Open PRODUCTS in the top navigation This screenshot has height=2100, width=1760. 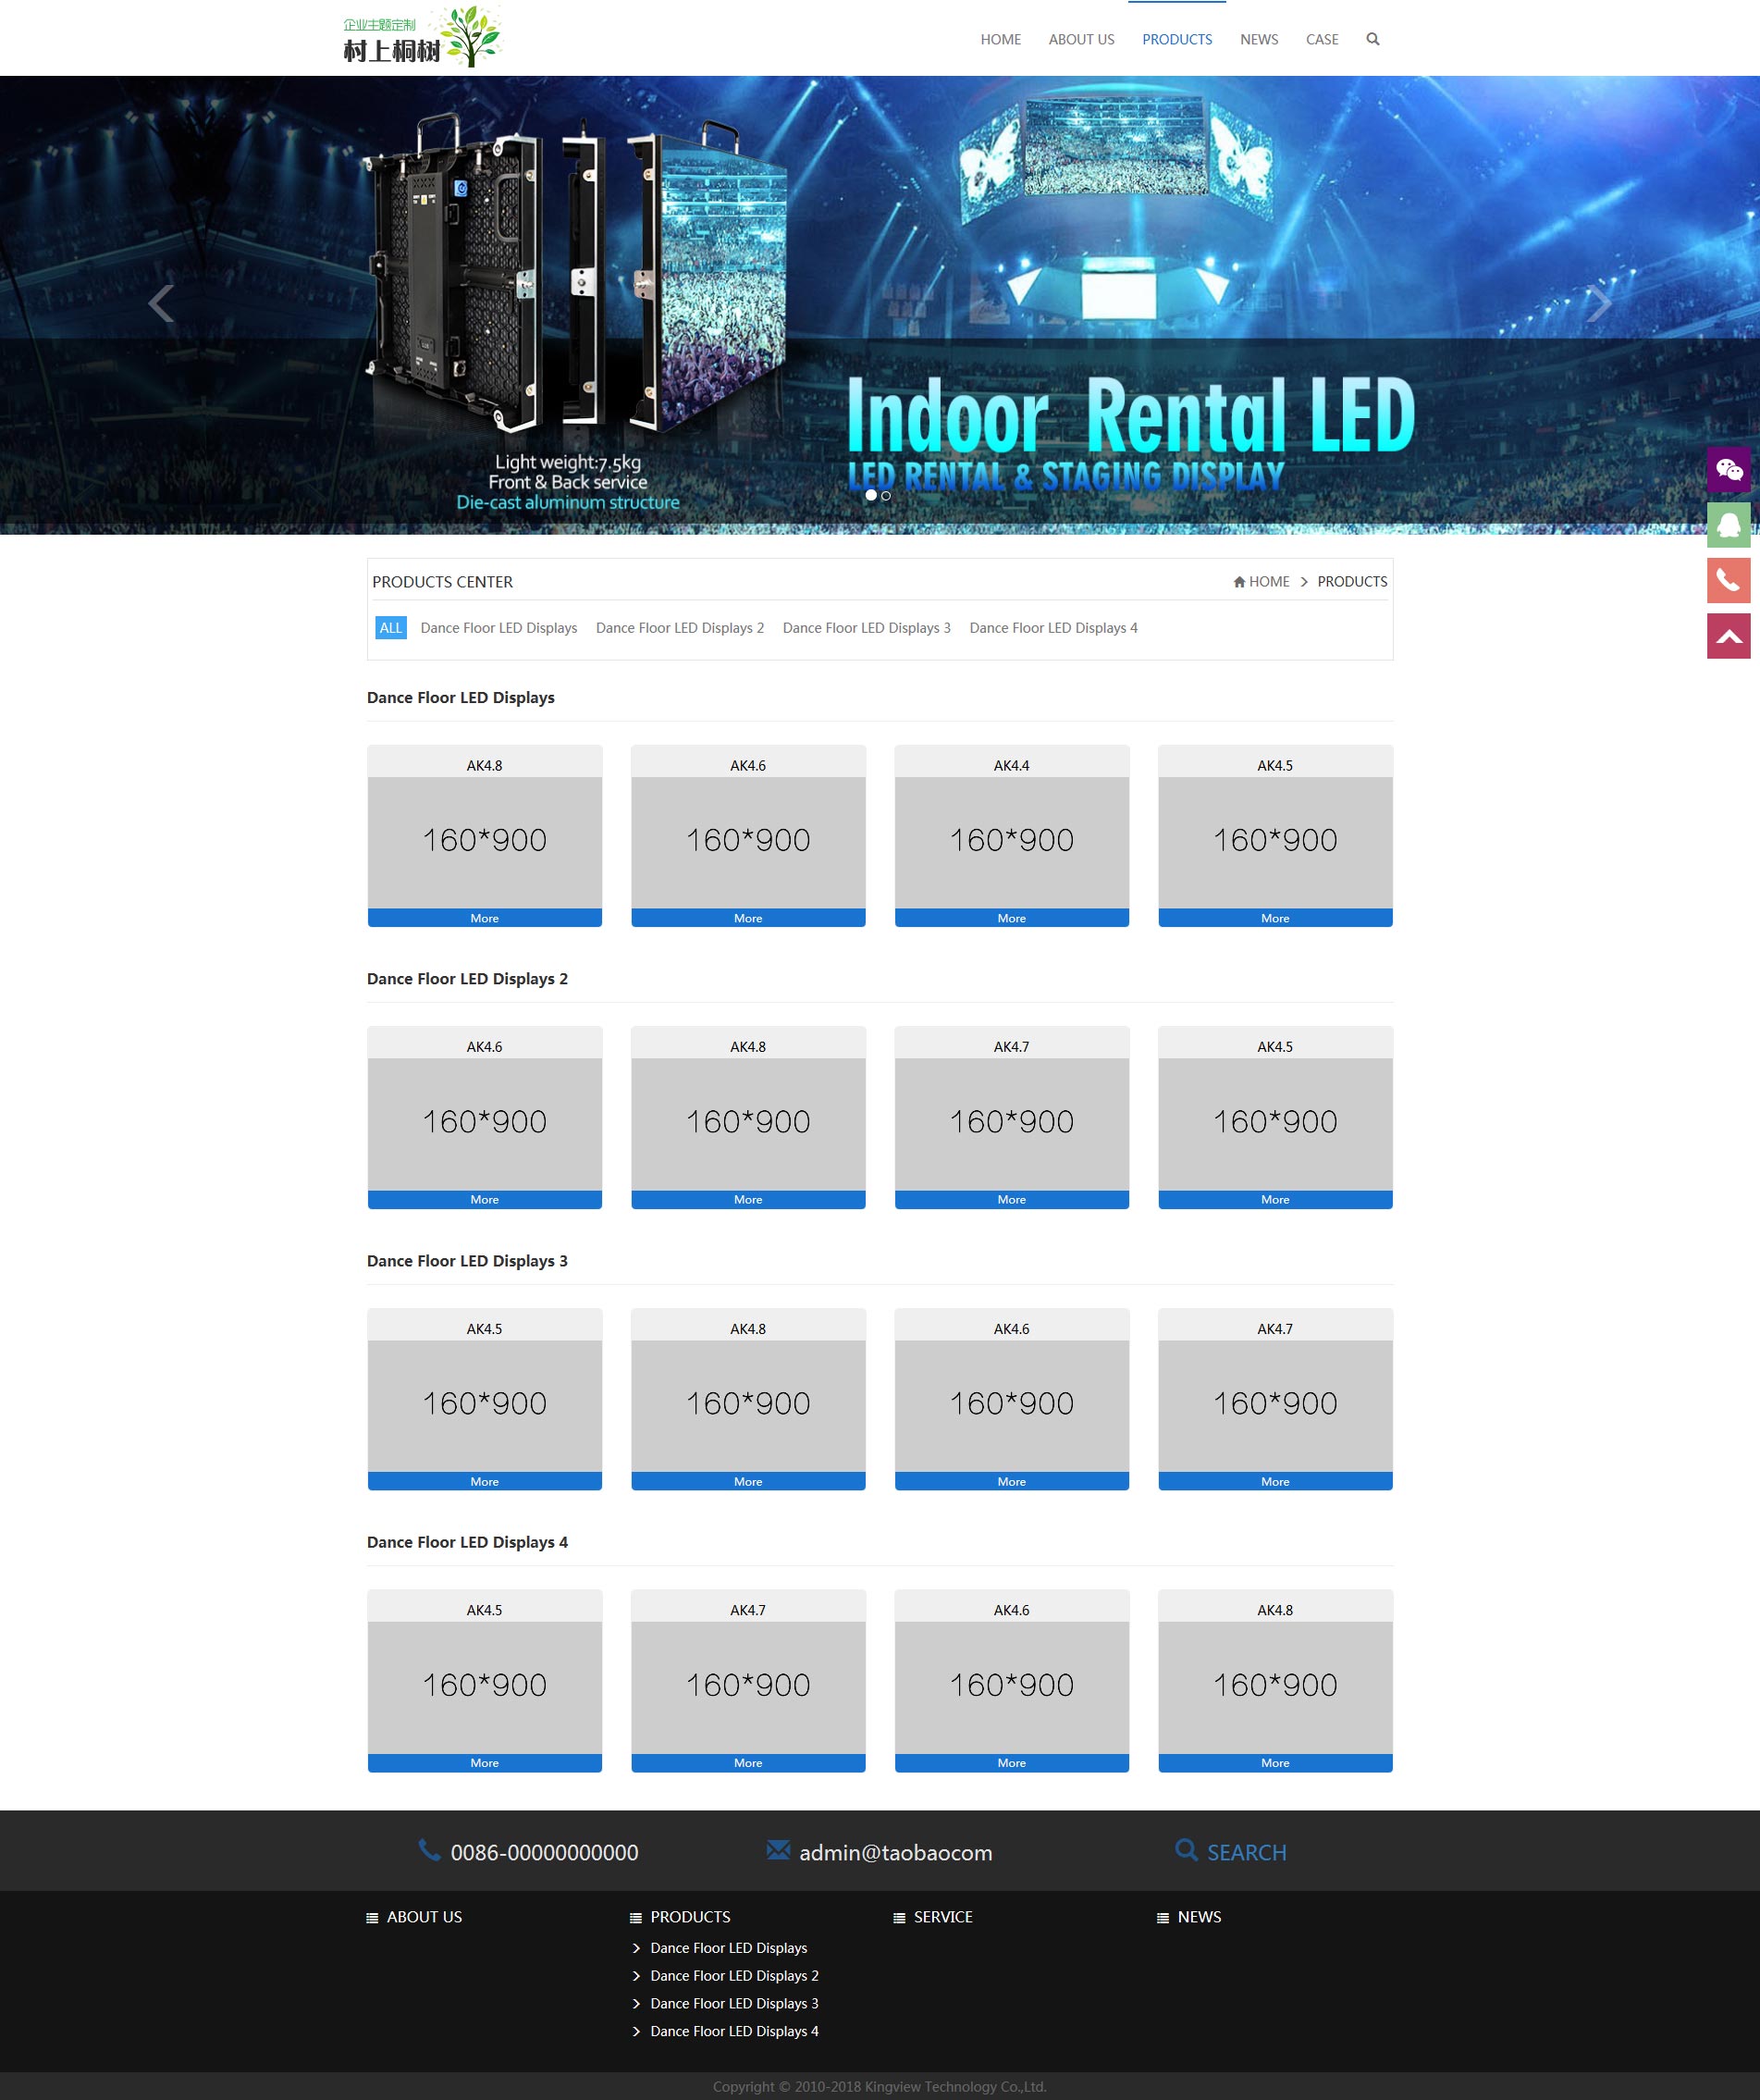(x=1177, y=39)
